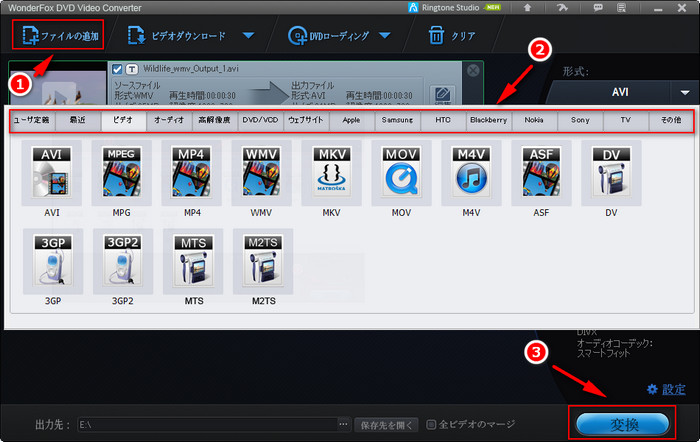Viewport: 700px width, 442px height.
Task: Pick the M4V format icon
Action: coord(471,173)
